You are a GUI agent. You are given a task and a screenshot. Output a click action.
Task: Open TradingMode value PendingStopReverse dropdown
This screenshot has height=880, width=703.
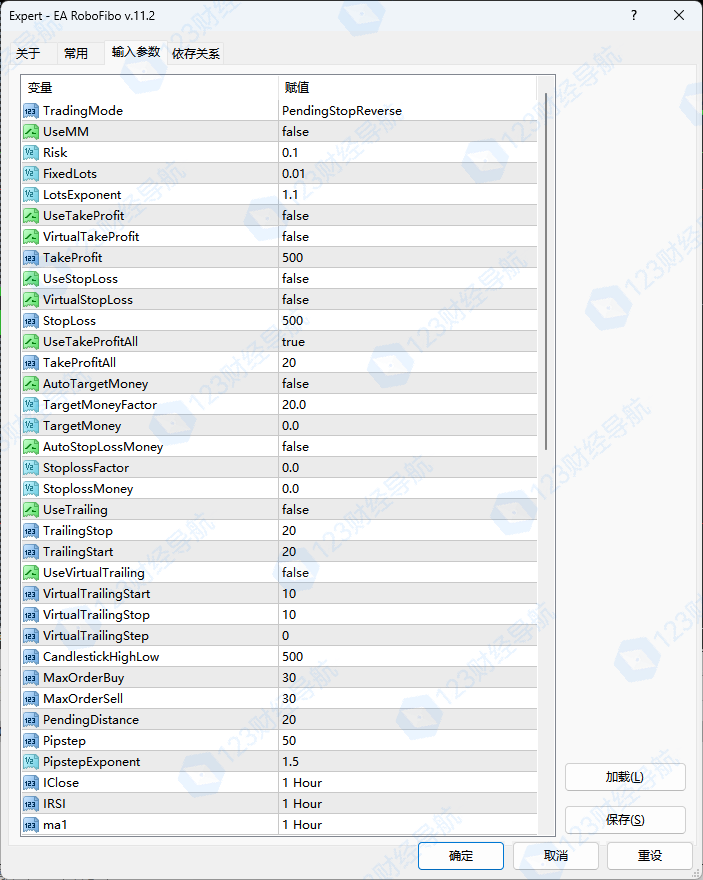[x=407, y=111]
